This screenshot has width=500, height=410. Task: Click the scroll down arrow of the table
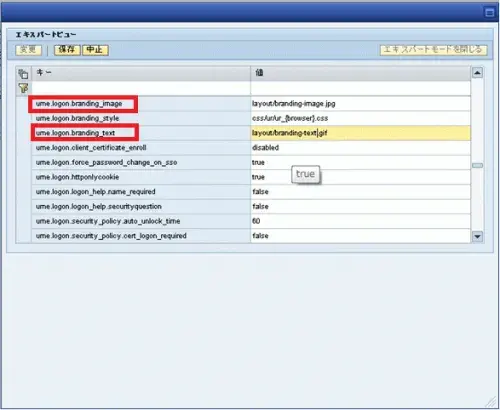[x=477, y=236]
